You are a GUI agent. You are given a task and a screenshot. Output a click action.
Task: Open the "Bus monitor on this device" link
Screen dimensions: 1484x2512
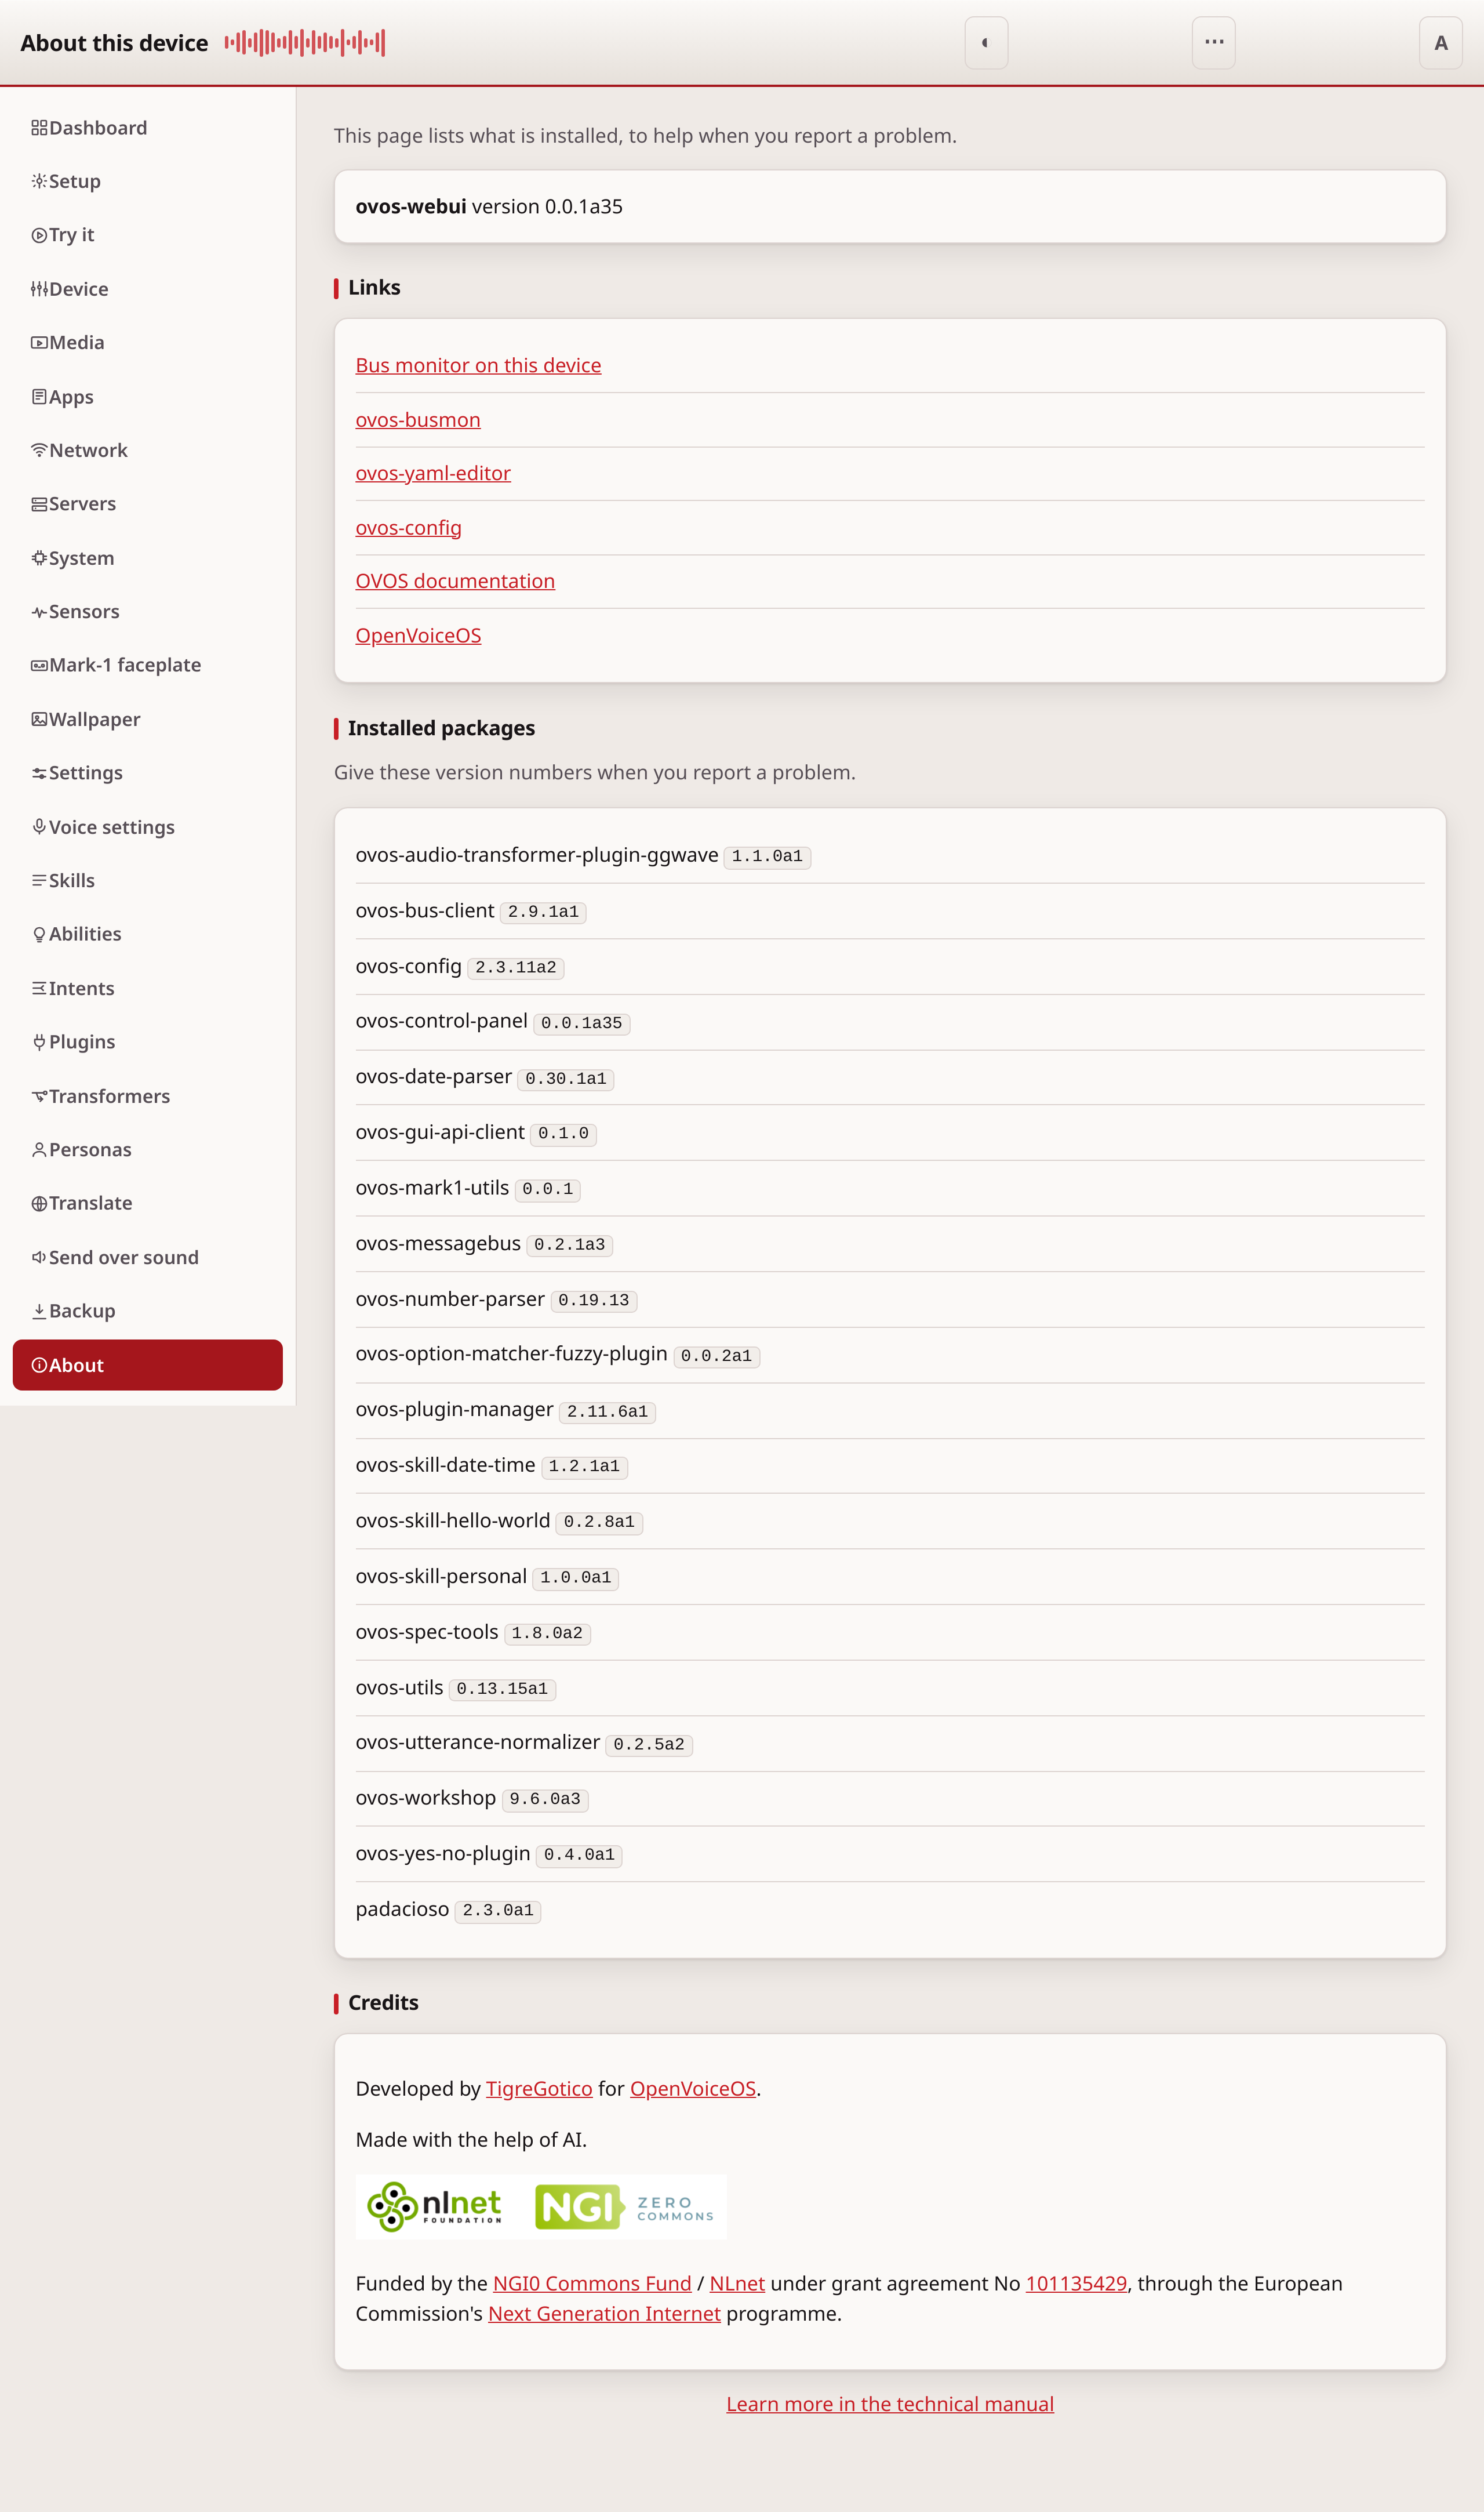[x=478, y=366]
